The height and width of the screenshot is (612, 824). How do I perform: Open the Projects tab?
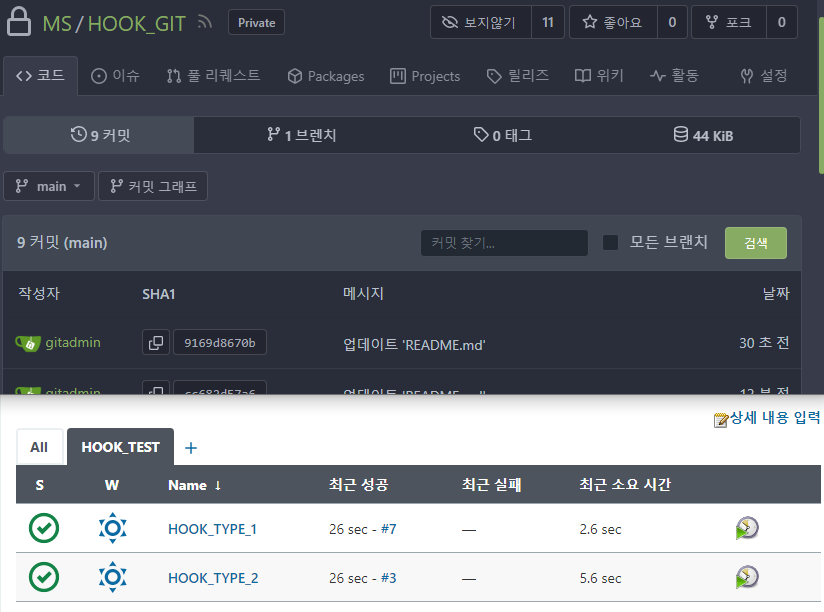[x=425, y=76]
